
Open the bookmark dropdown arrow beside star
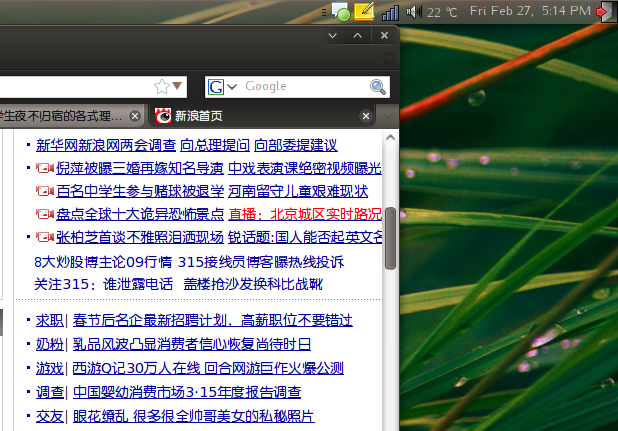pyautogui.click(x=177, y=85)
